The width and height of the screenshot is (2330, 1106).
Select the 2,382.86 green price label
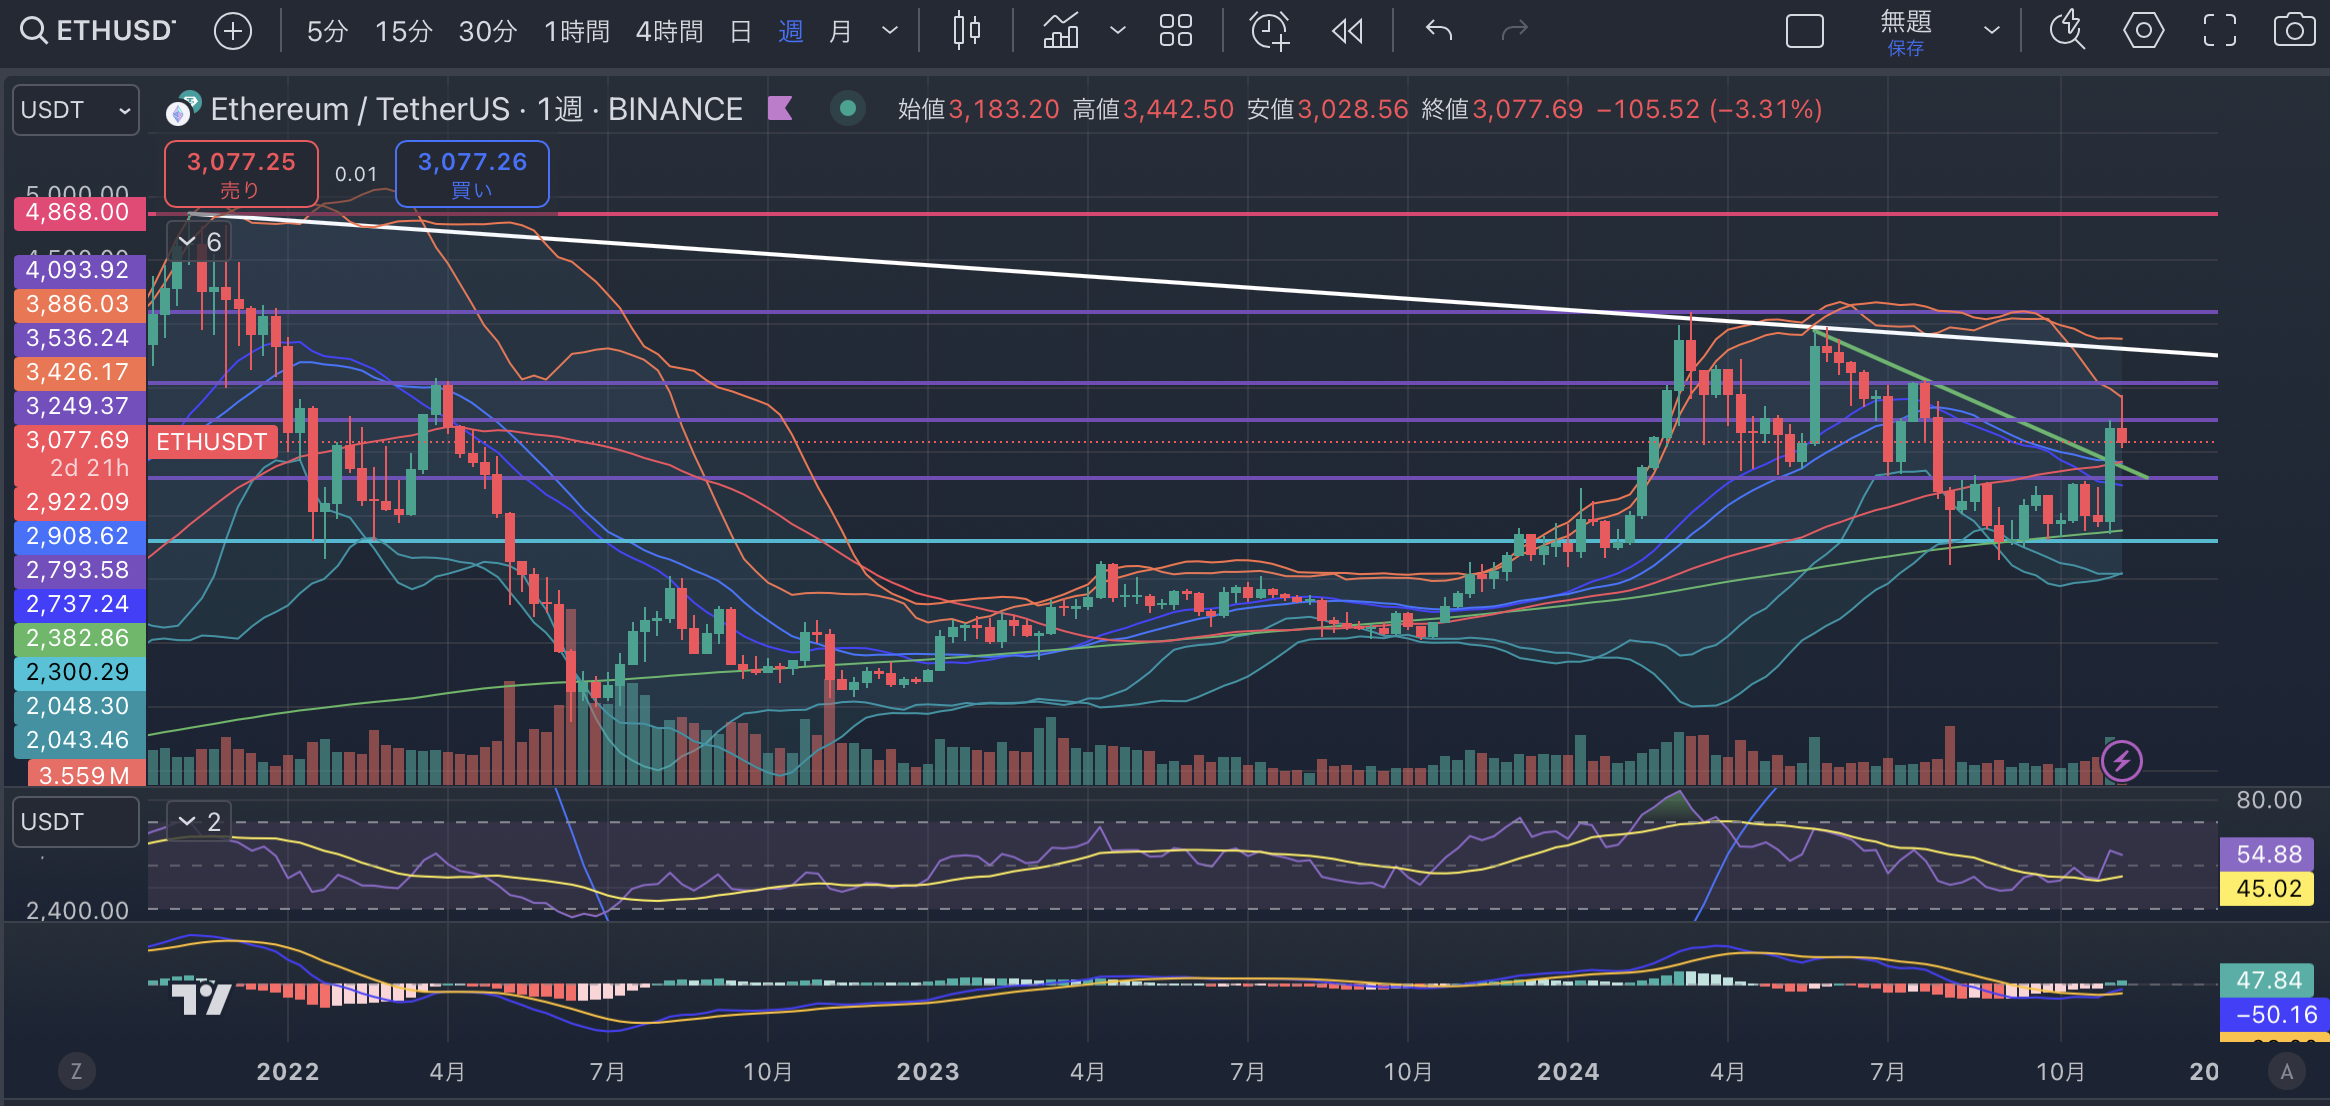pos(79,638)
